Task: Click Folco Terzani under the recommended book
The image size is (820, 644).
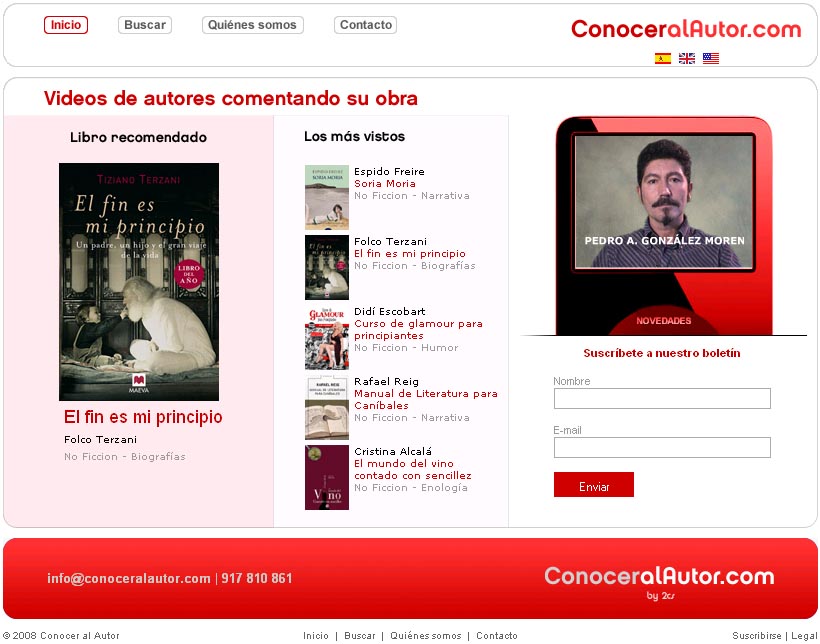Action: tap(100, 439)
